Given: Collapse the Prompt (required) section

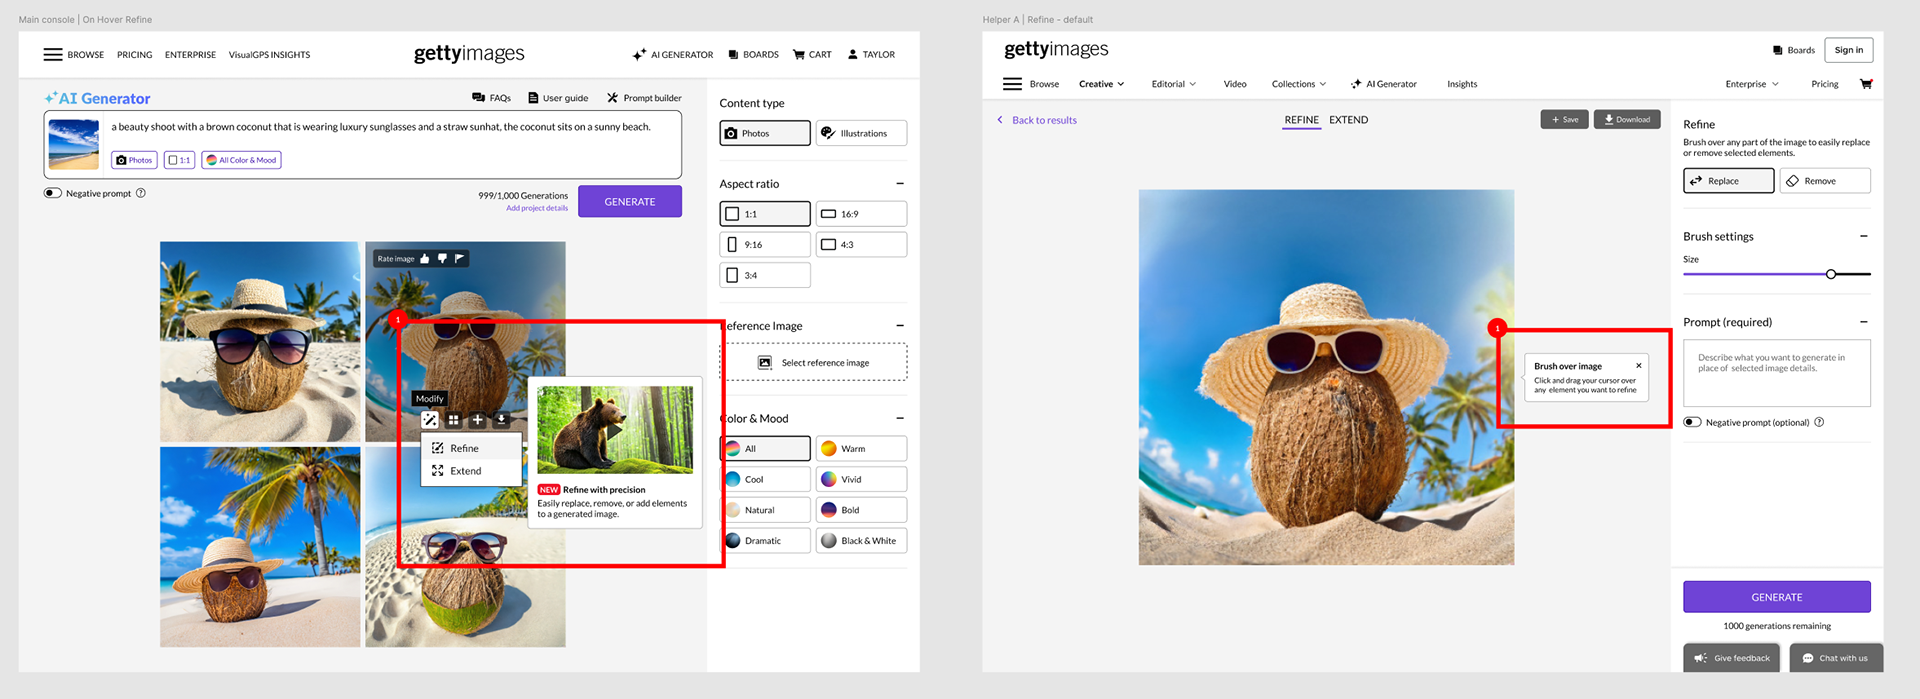Looking at the screenshot, I should [1864, 322].
